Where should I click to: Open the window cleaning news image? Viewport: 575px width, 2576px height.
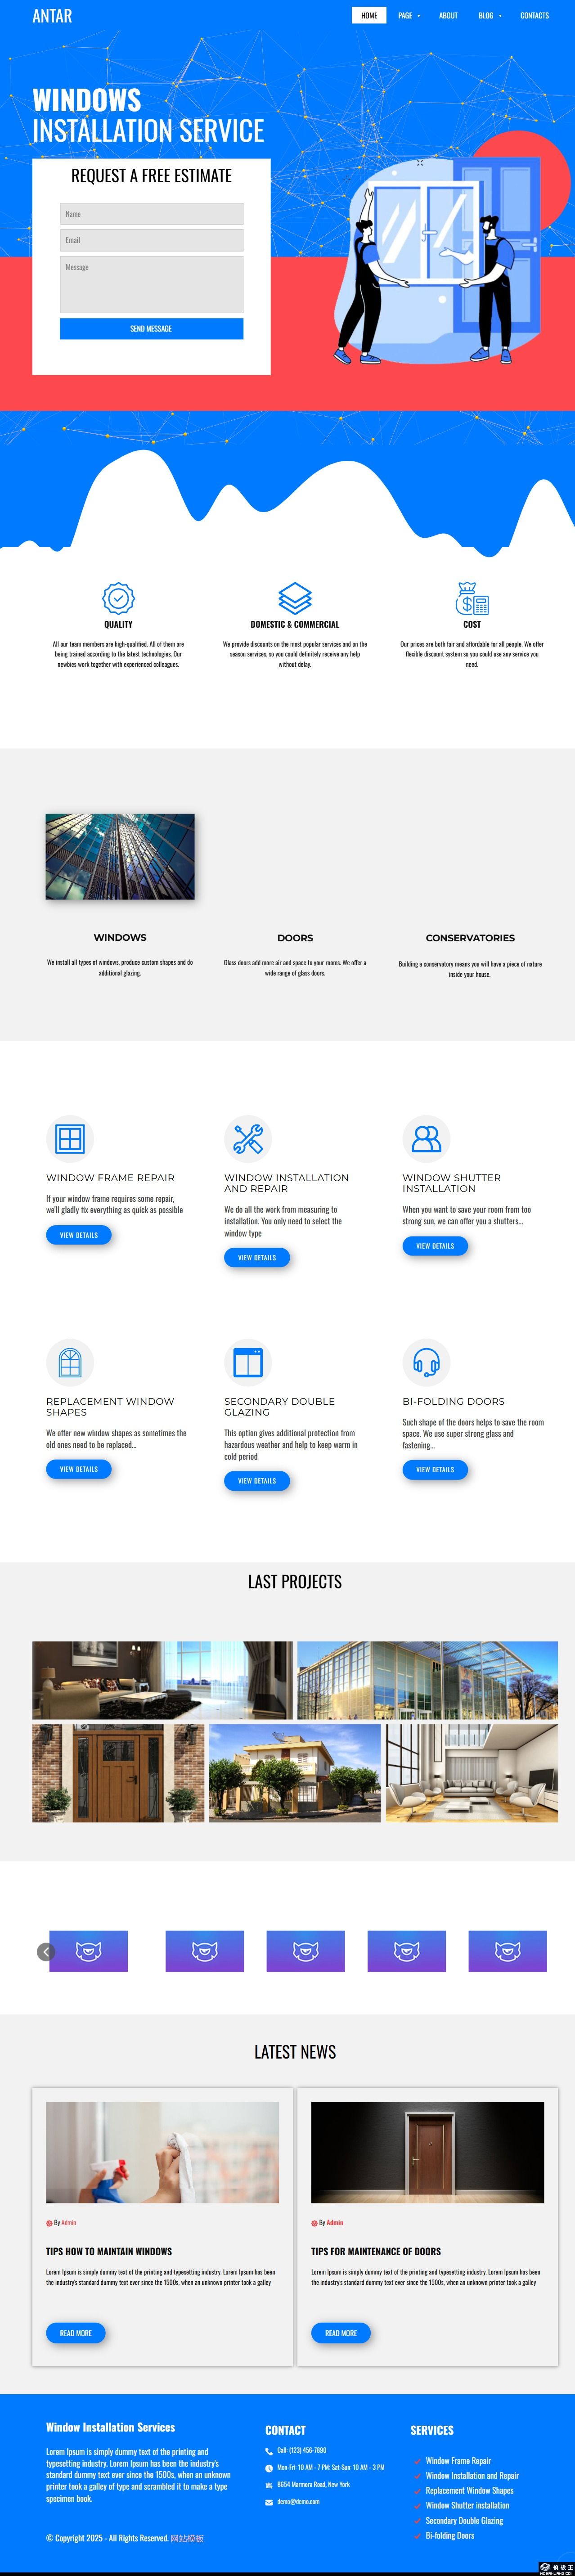(162, 2152)
